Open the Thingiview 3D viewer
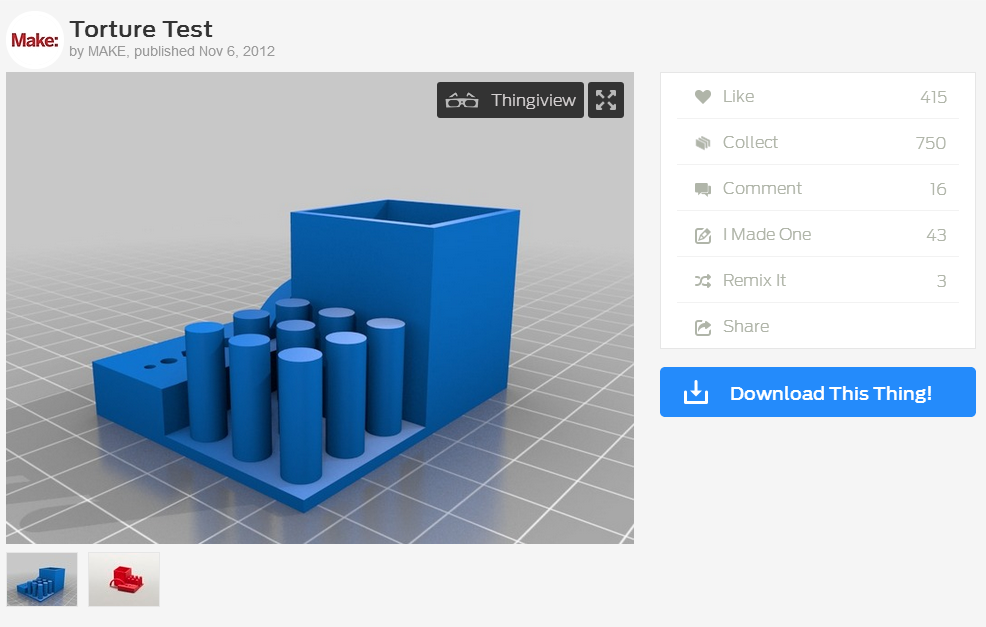 (510, 100)
